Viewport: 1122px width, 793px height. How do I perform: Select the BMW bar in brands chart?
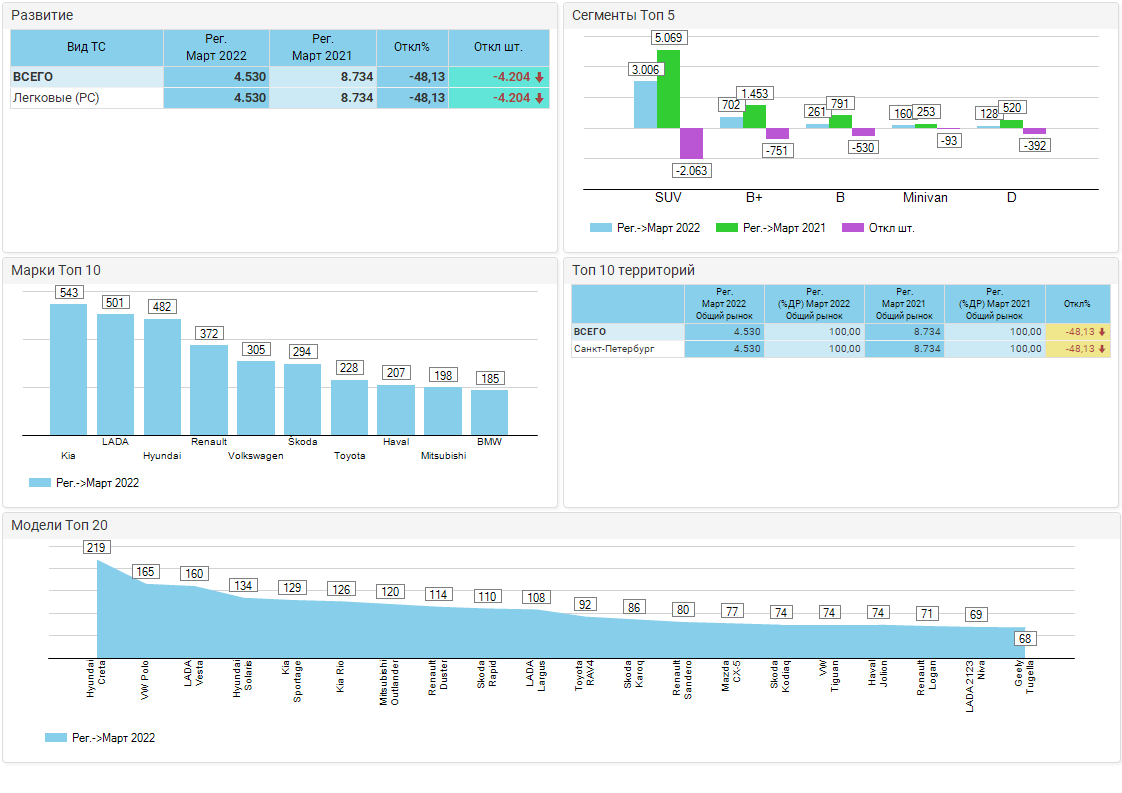tap(489, 412)
